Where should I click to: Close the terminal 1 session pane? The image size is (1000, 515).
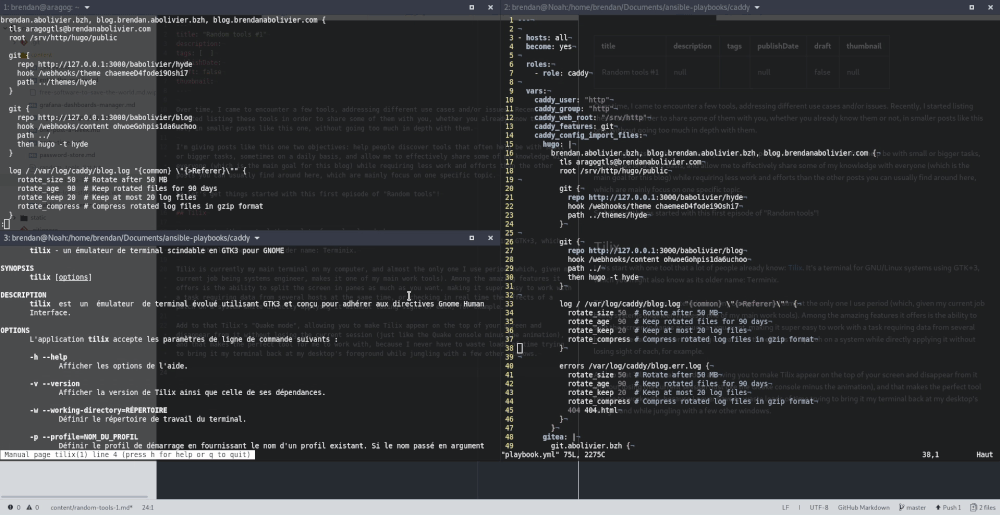click(489, 7)
